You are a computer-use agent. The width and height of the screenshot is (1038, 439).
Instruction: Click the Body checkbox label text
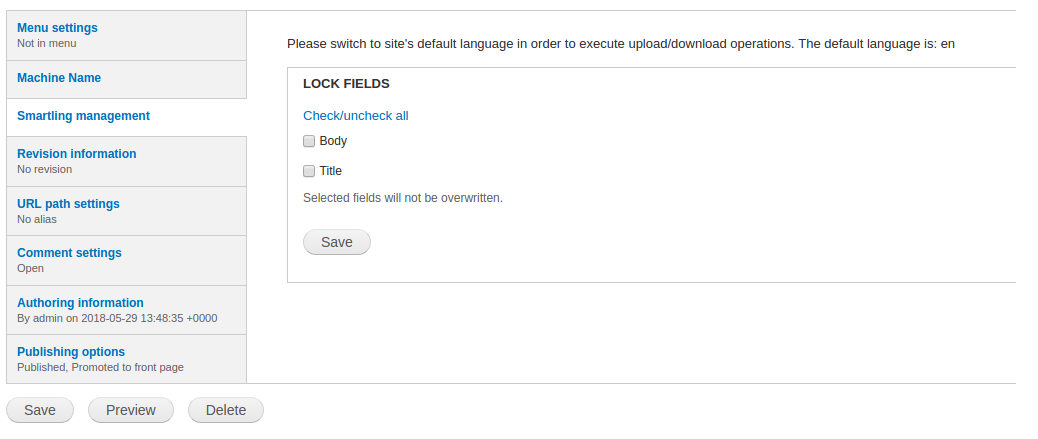(x=333, y=141)
